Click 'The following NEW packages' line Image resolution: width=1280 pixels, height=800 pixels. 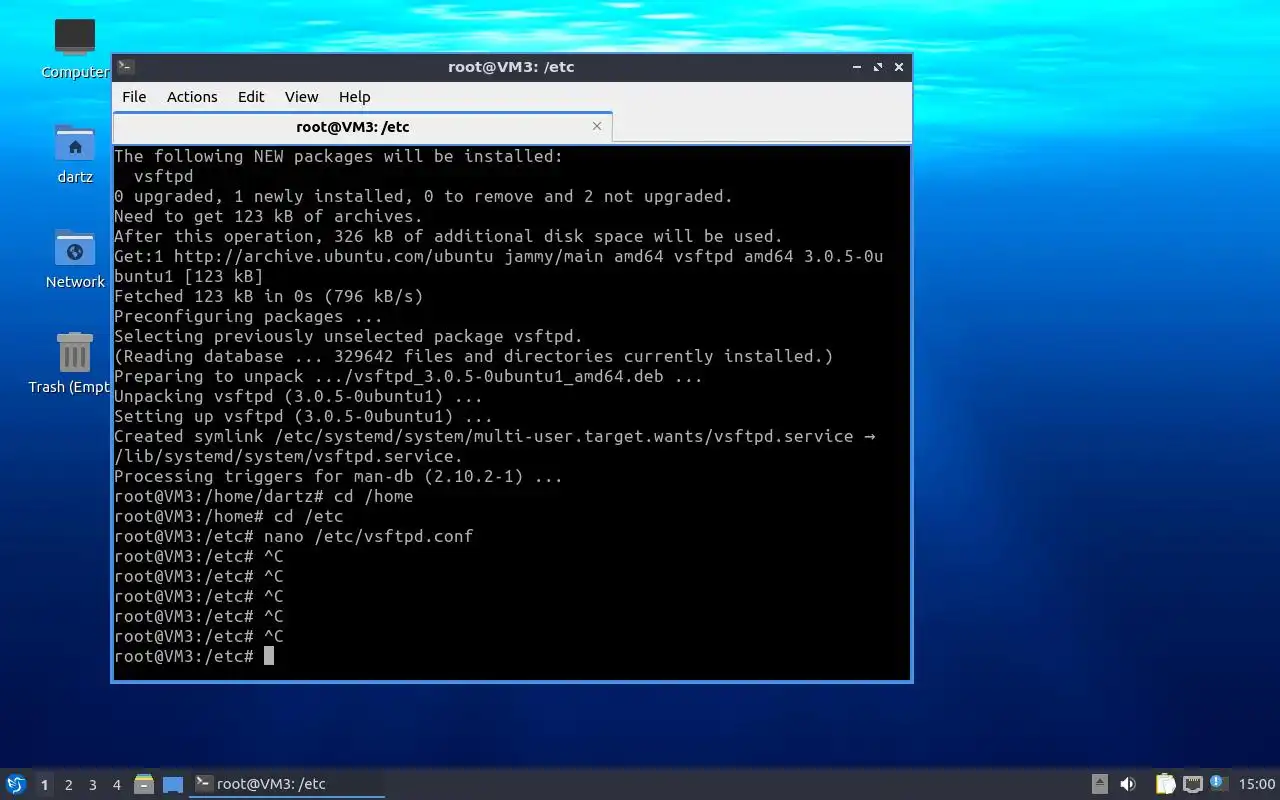pyautogui.click(x=339, y=156)
